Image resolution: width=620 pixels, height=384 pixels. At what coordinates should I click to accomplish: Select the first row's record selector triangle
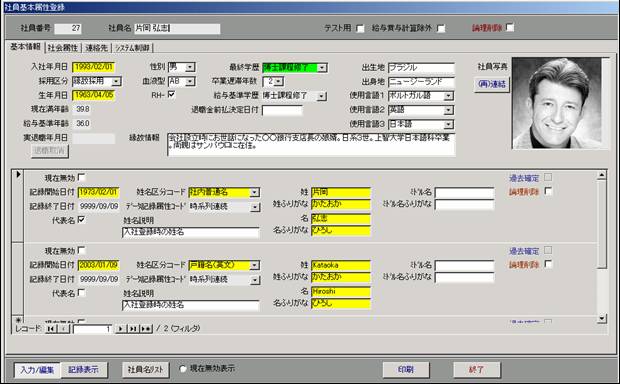(18, 174)
